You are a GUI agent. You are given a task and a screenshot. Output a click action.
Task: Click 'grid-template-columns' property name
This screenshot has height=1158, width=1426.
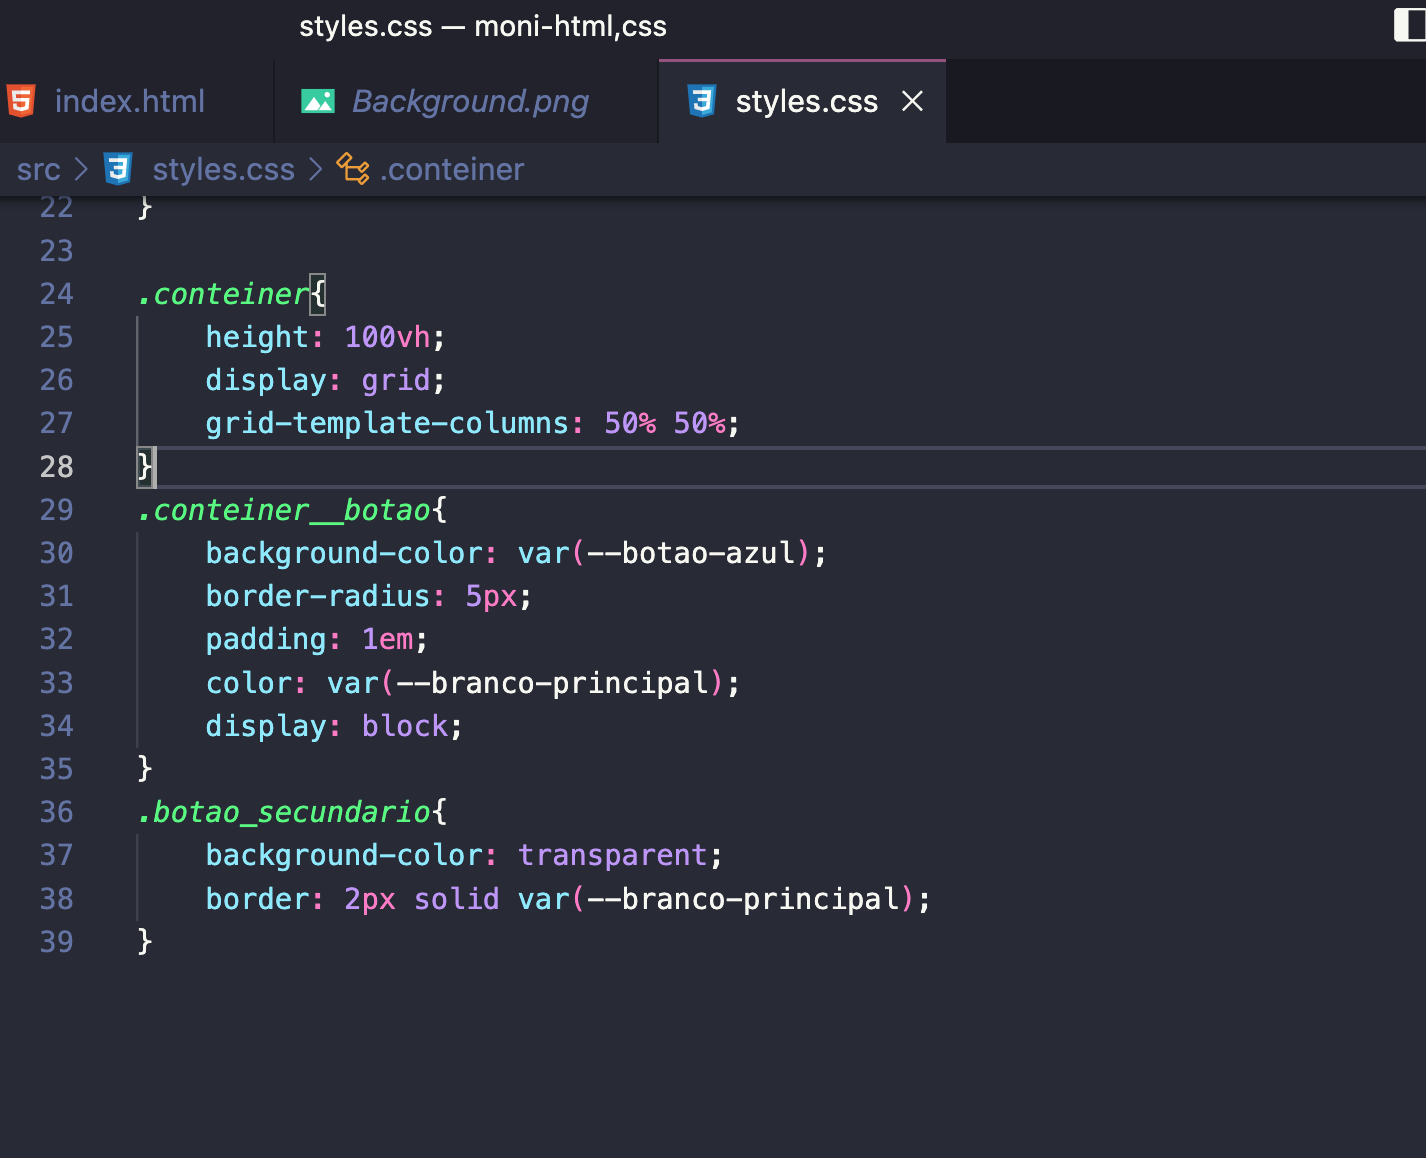[387, 423]
